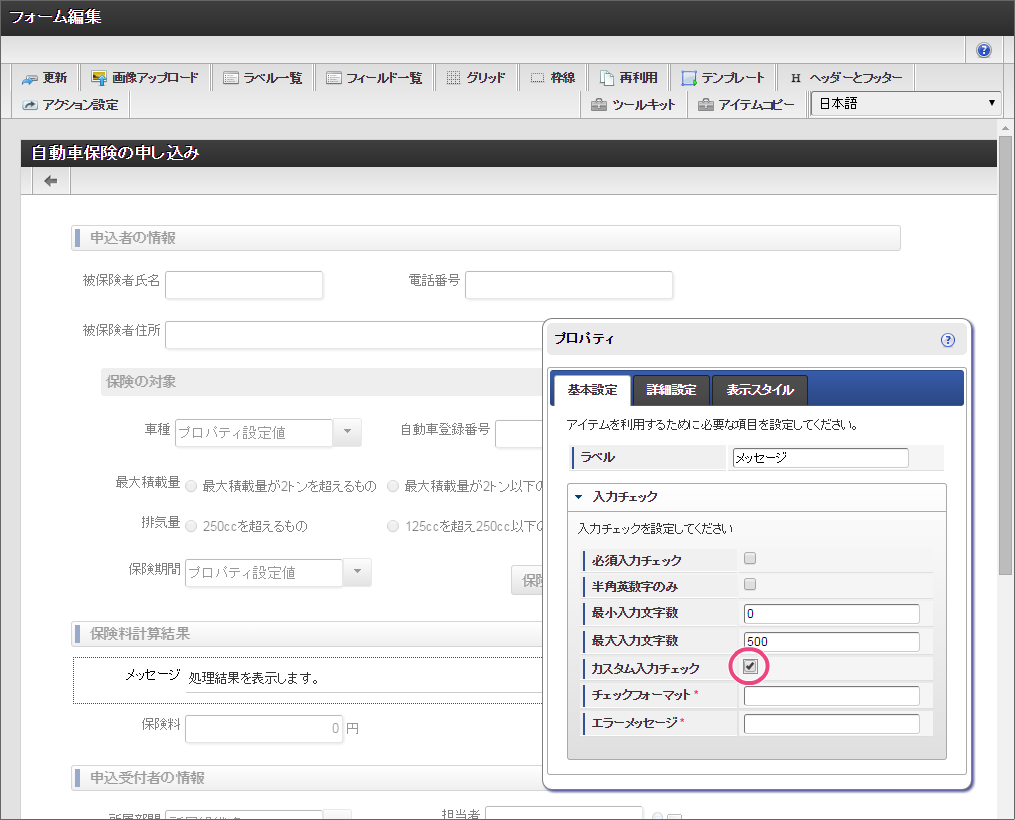The width and height of the screenshot is (1015, 820).
Task: Collapse the 入力チェック section
Action: pos(580,496)
